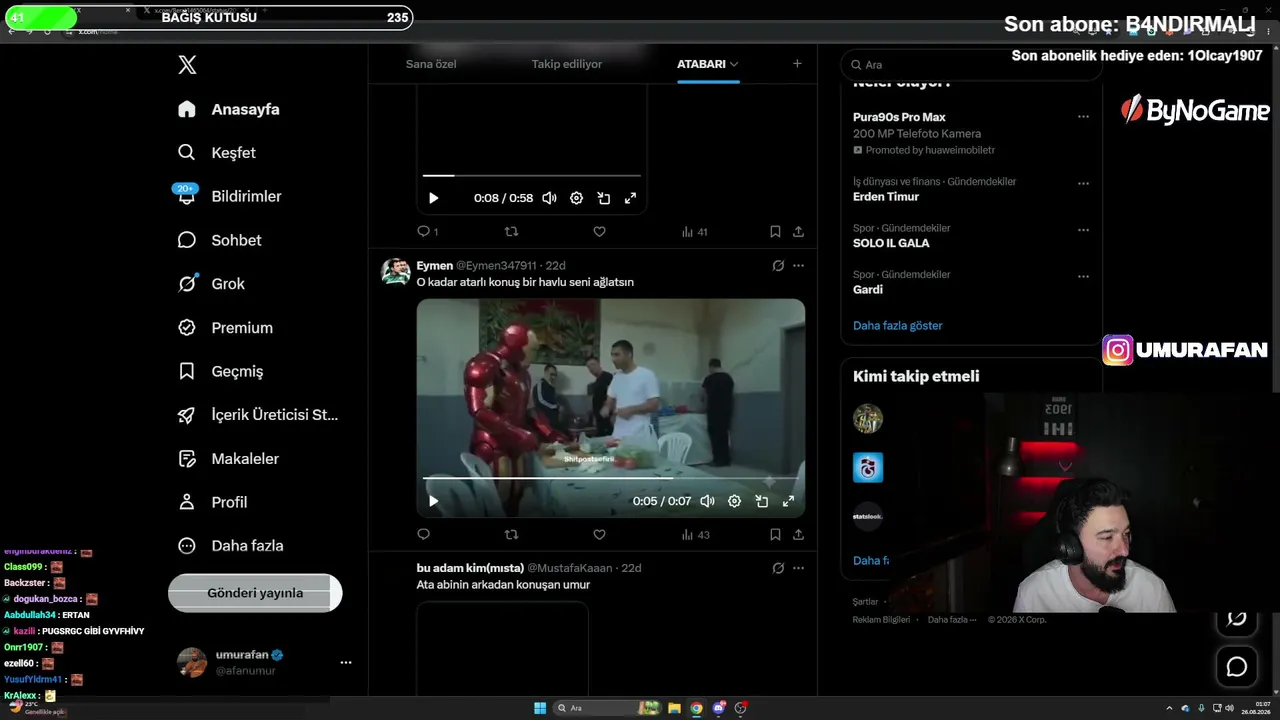Screen dimensions: 1280x720
Task: Open umurafan account options menu
Action: pos(346,662)
